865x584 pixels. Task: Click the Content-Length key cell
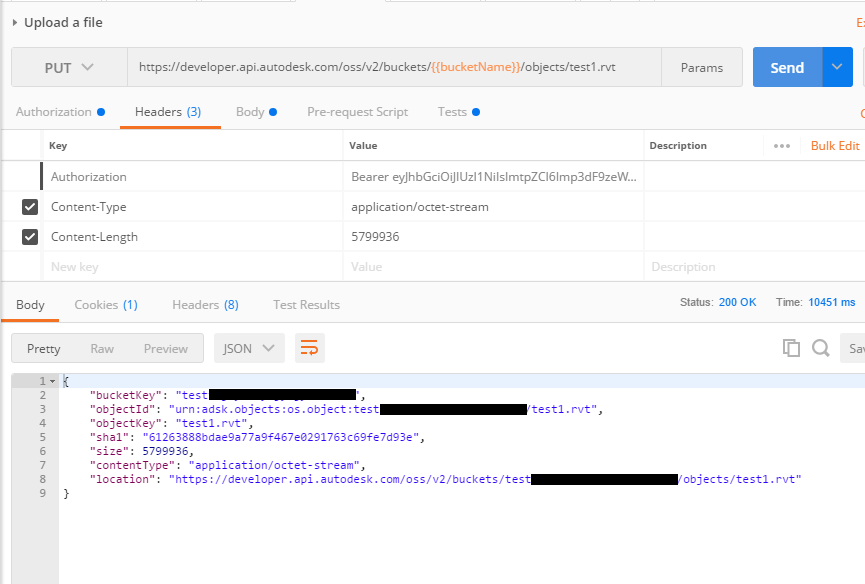point(193,237)
